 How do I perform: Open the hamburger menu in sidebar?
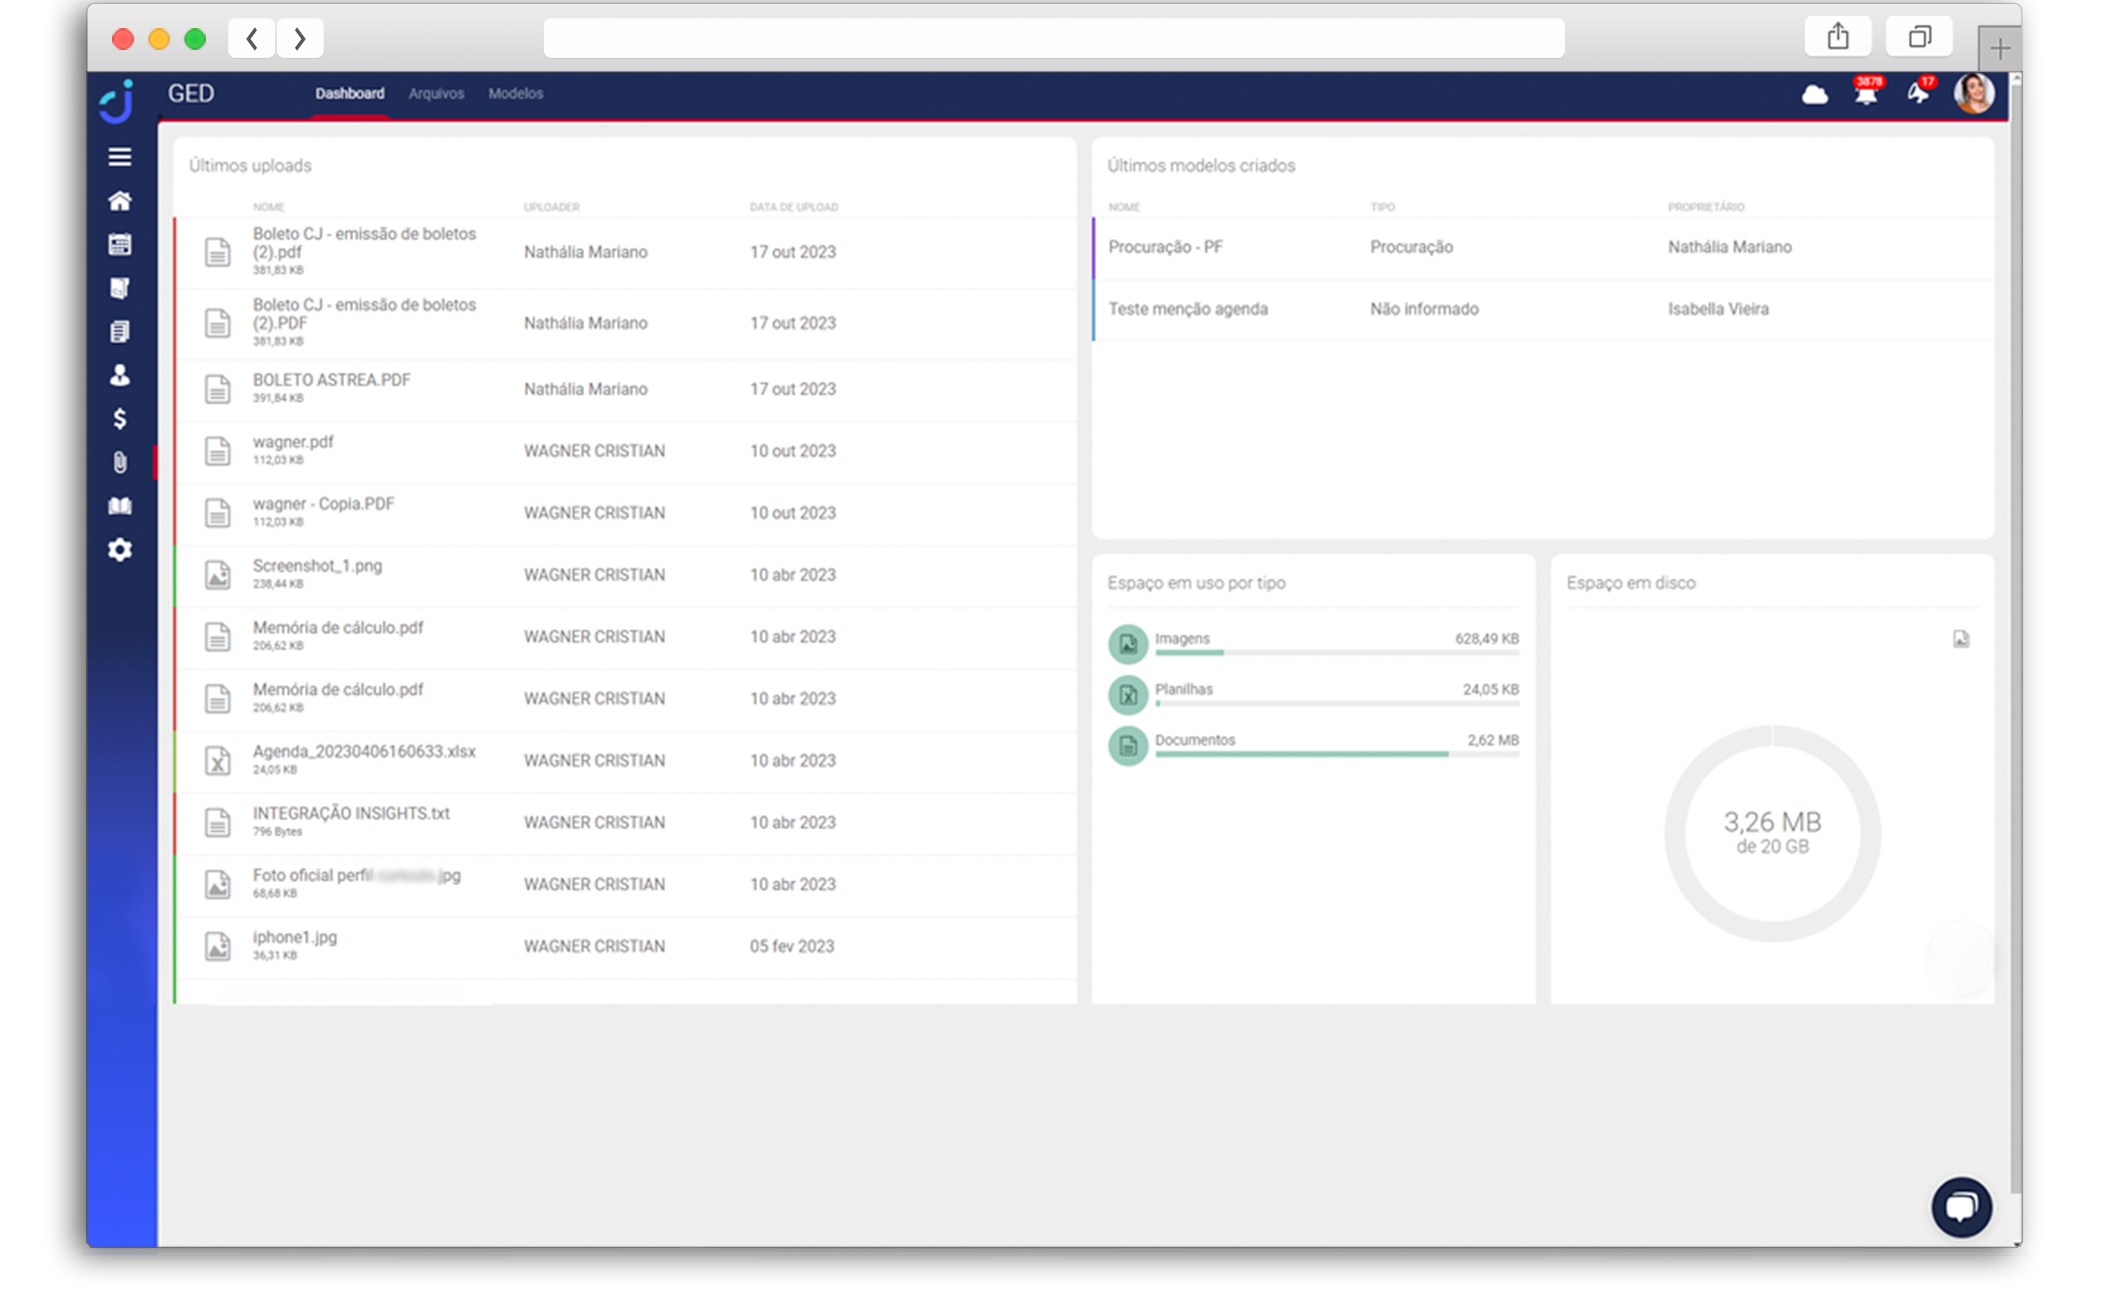click(119, 157)
